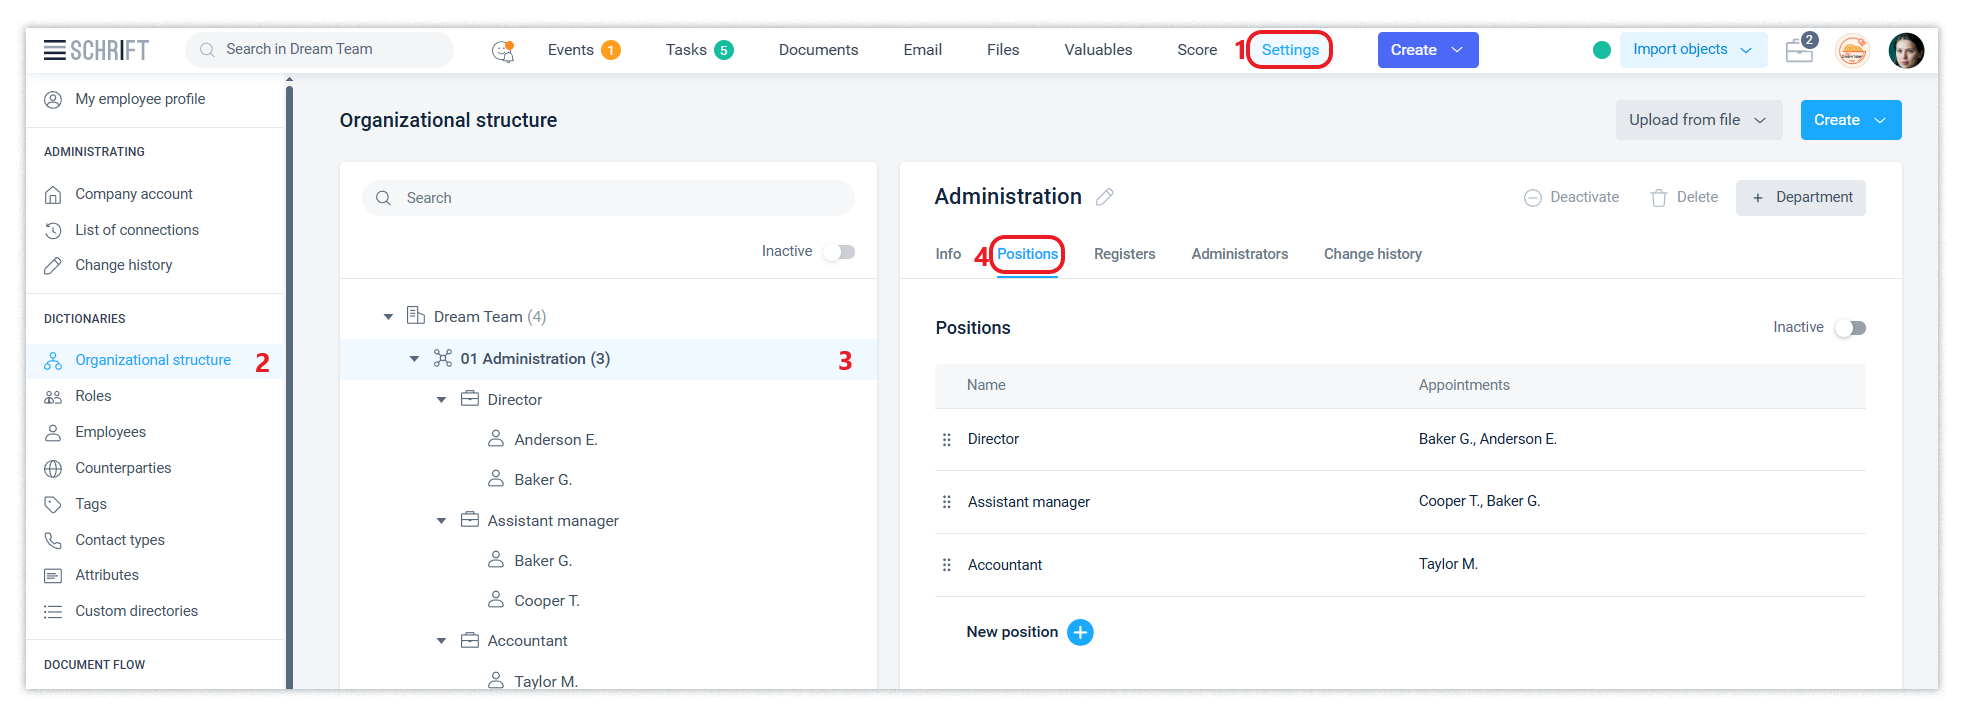Click the chat assistant icon near Events
Viewport: 1964px width, 717px height.
[503, 50]
